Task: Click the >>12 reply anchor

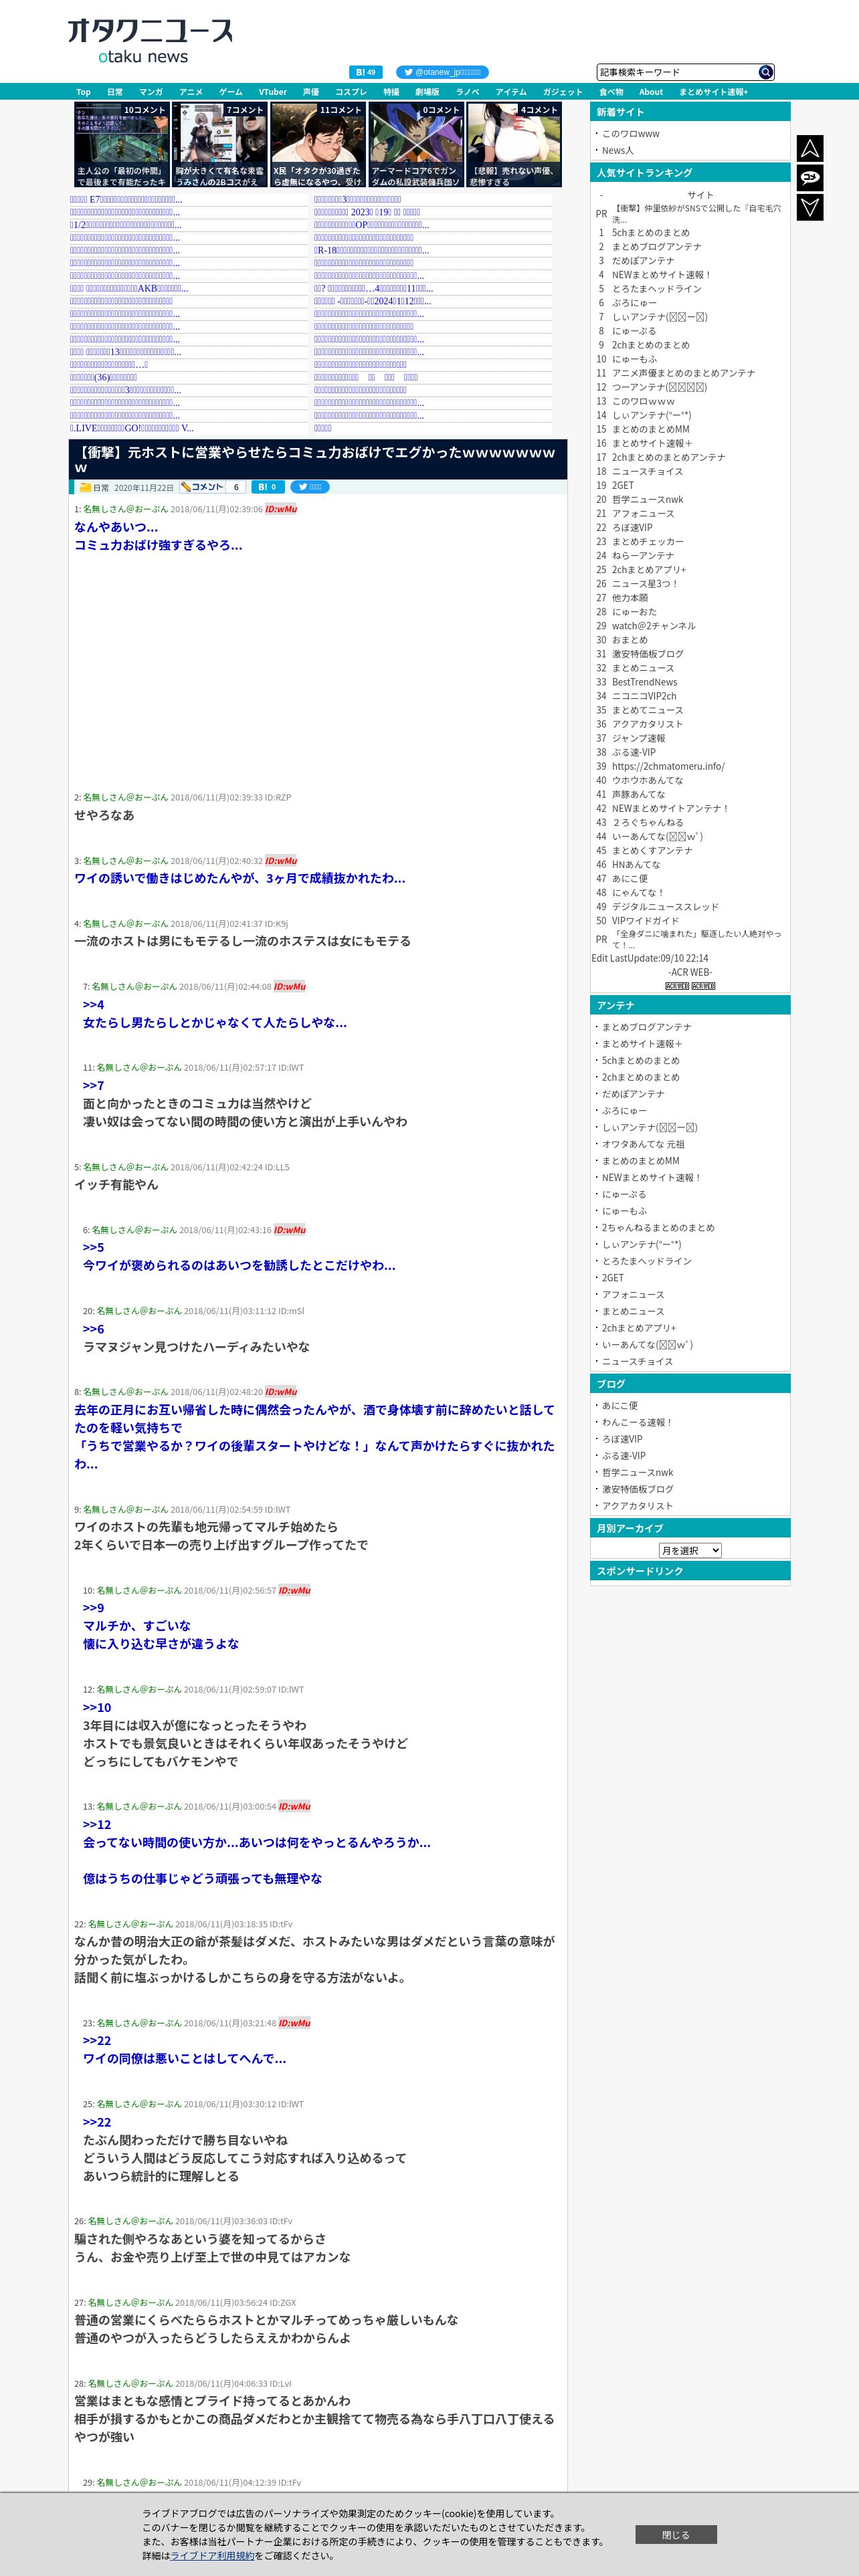Action: [97, 1824]
